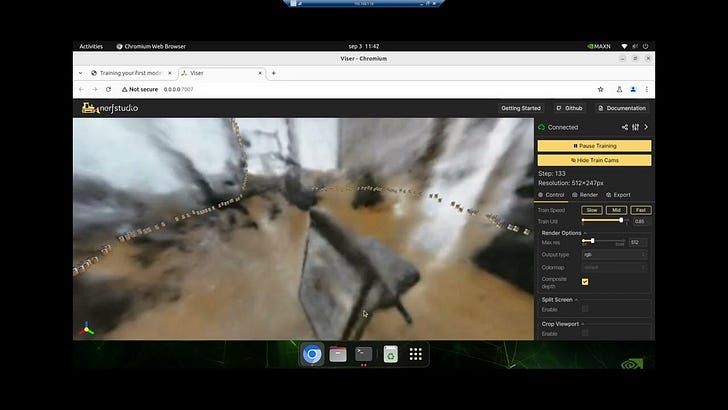
Task: Open the Github link
Action: (x=569, y=108)
